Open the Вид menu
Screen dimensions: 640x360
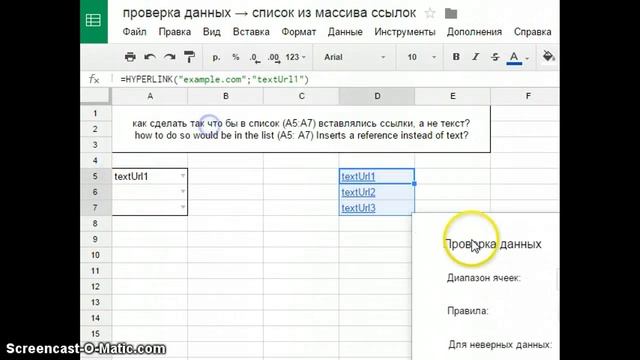click(x=211, y=32)
